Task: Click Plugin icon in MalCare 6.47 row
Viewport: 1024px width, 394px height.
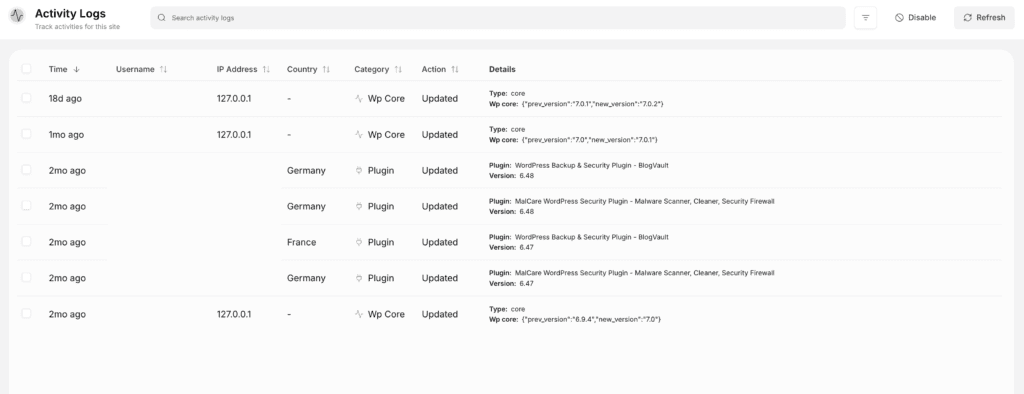Action: click(x=359, y=278)
